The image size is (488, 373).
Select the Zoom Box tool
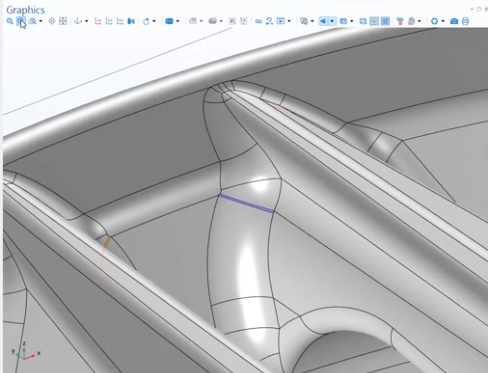click(32, 21)
